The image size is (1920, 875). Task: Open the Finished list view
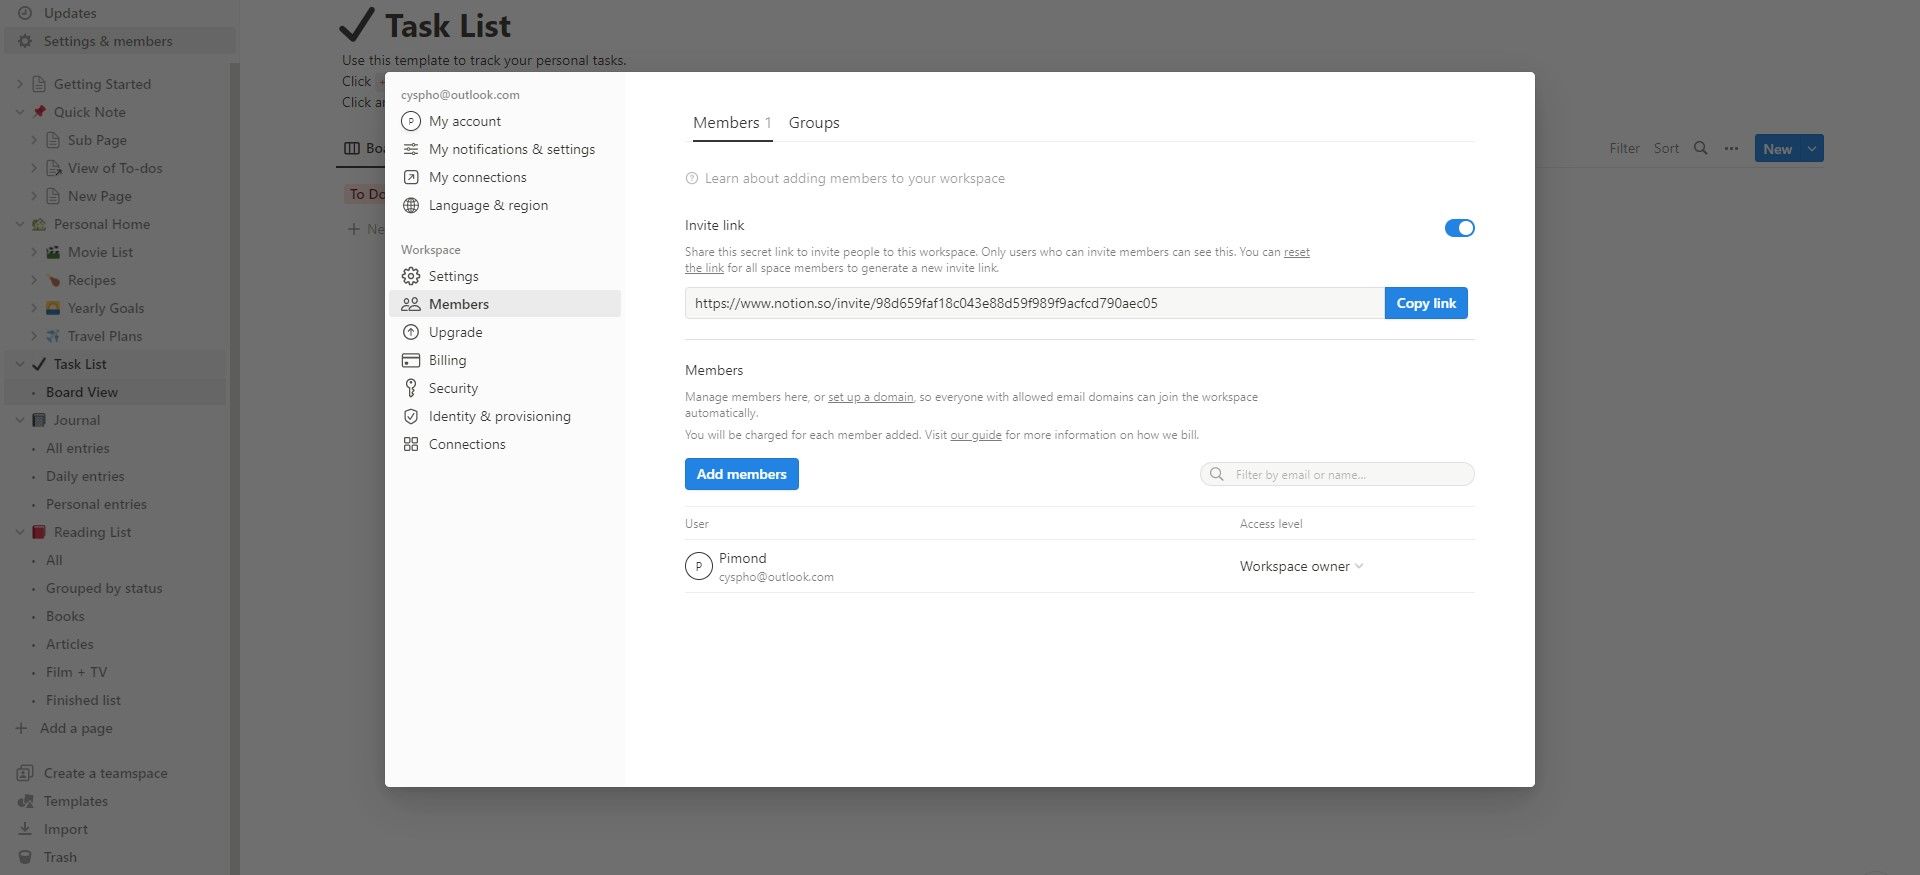point(83,700)
